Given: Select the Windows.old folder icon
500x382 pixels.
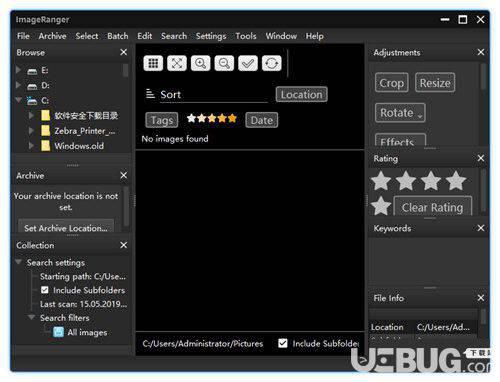Looking at the screenshot, I should (x=45, y=146).
